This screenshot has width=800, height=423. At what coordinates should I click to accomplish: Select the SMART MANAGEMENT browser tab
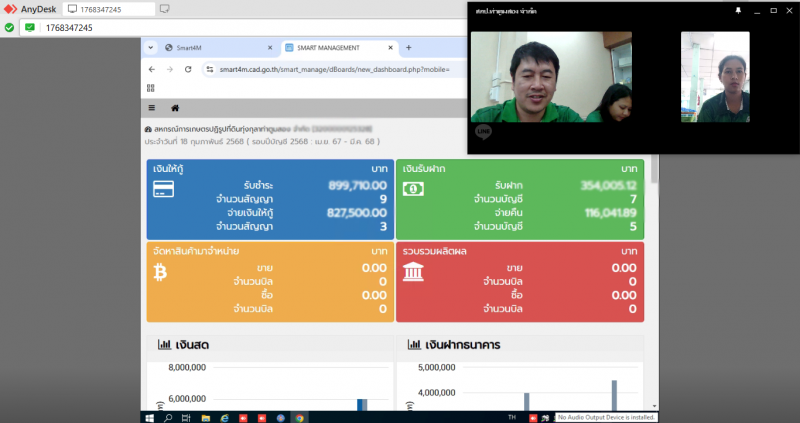click(339, 47)
